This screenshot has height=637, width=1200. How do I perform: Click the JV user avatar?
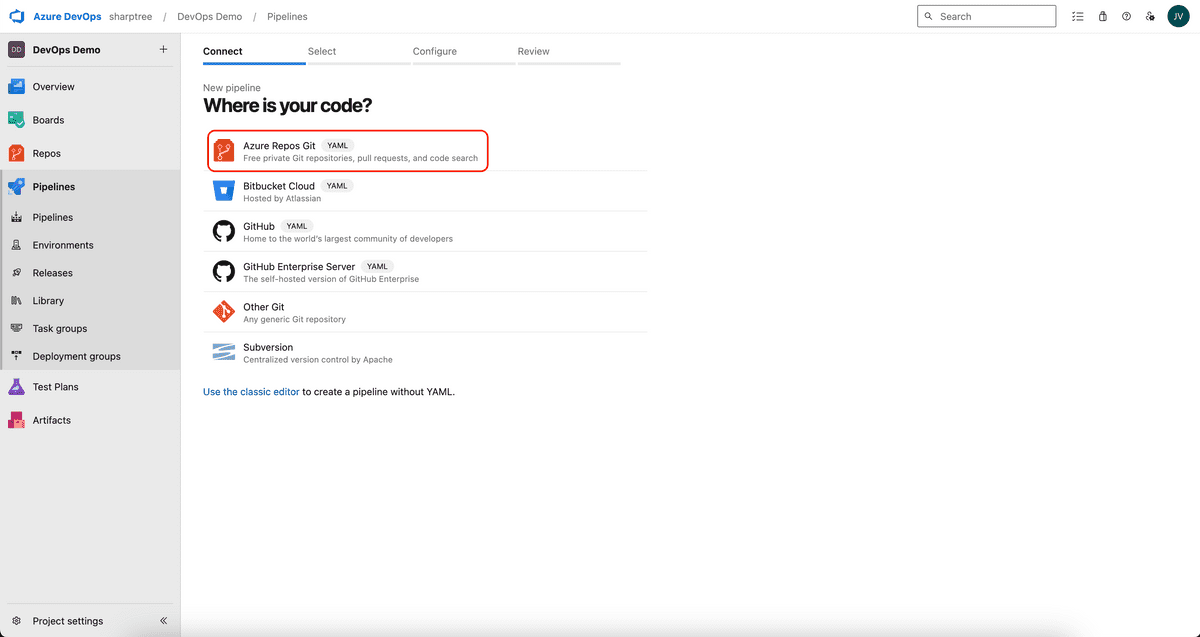tap(1178, 17)
